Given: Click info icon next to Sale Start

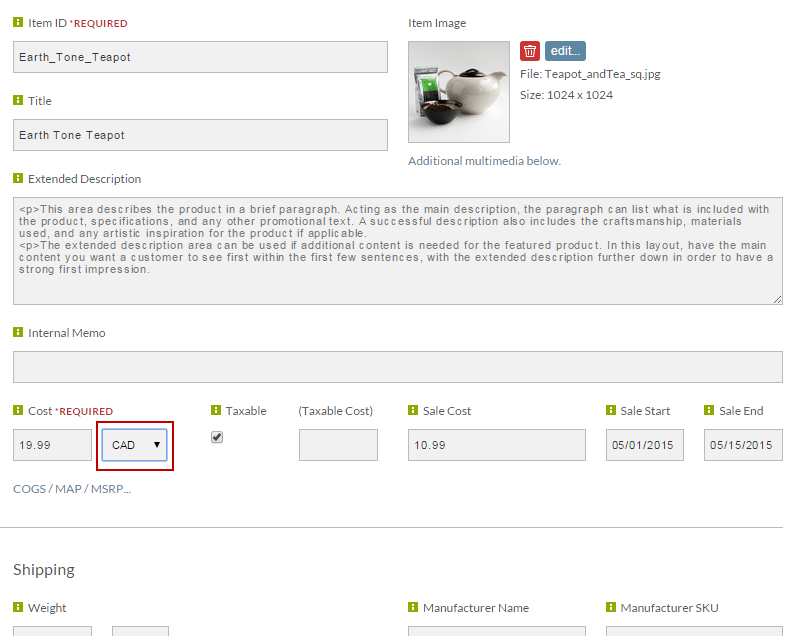Looking at the screenshot, I should click(611, 410).
